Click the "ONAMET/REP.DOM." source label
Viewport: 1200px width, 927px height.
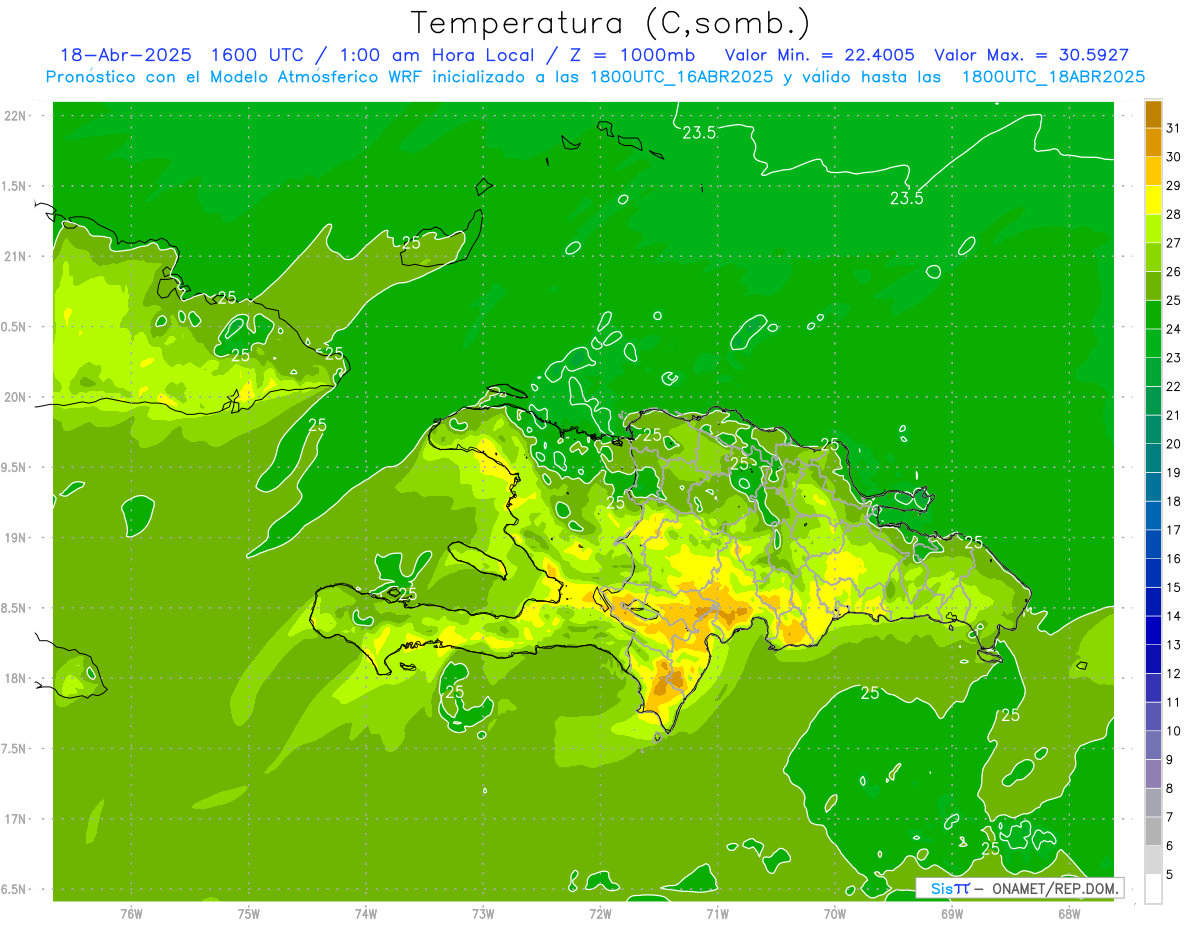(1055, 888)
